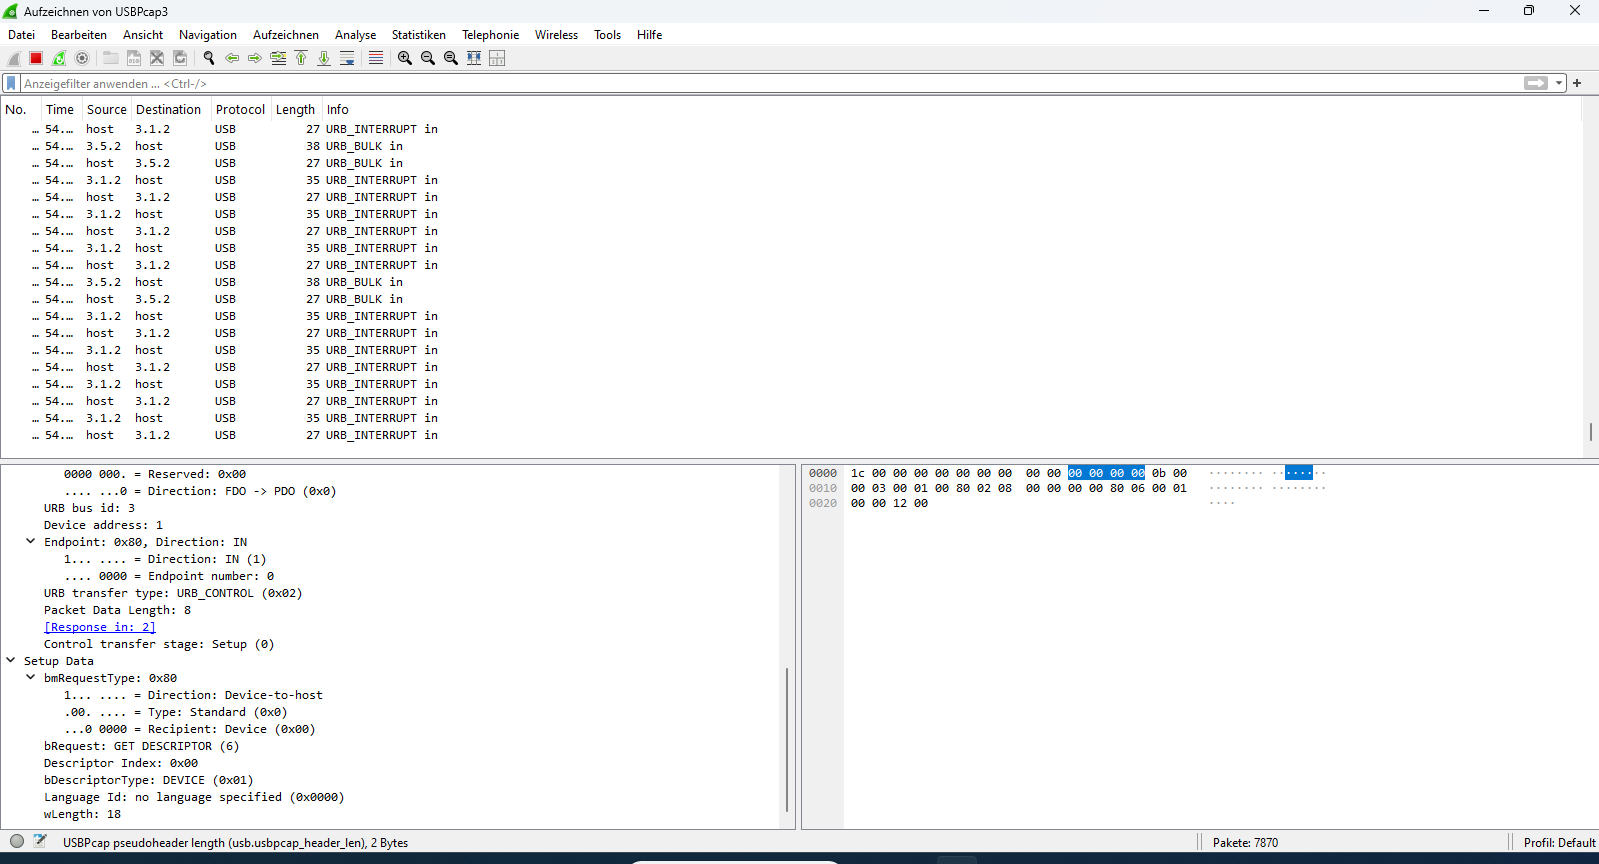Open the Navigation menu
1599x864 pixels.
pyautogui.click(x=208, y=35)
